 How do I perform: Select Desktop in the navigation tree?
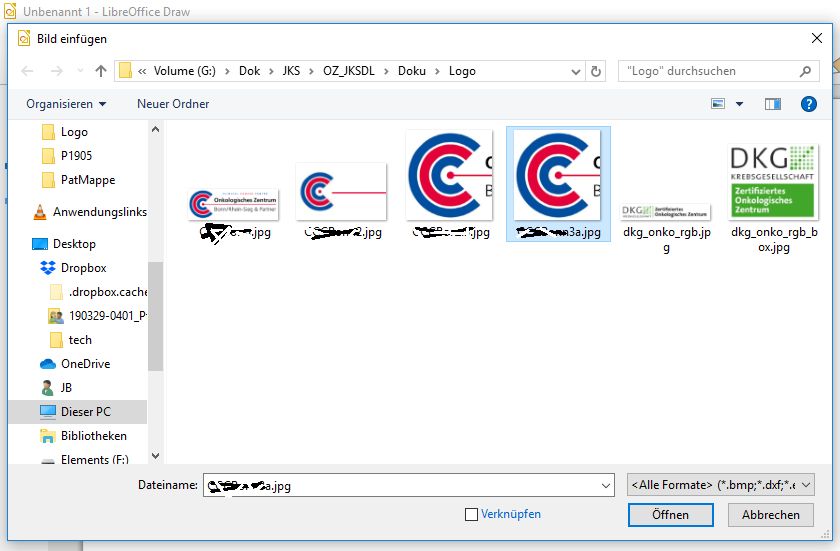64,244
